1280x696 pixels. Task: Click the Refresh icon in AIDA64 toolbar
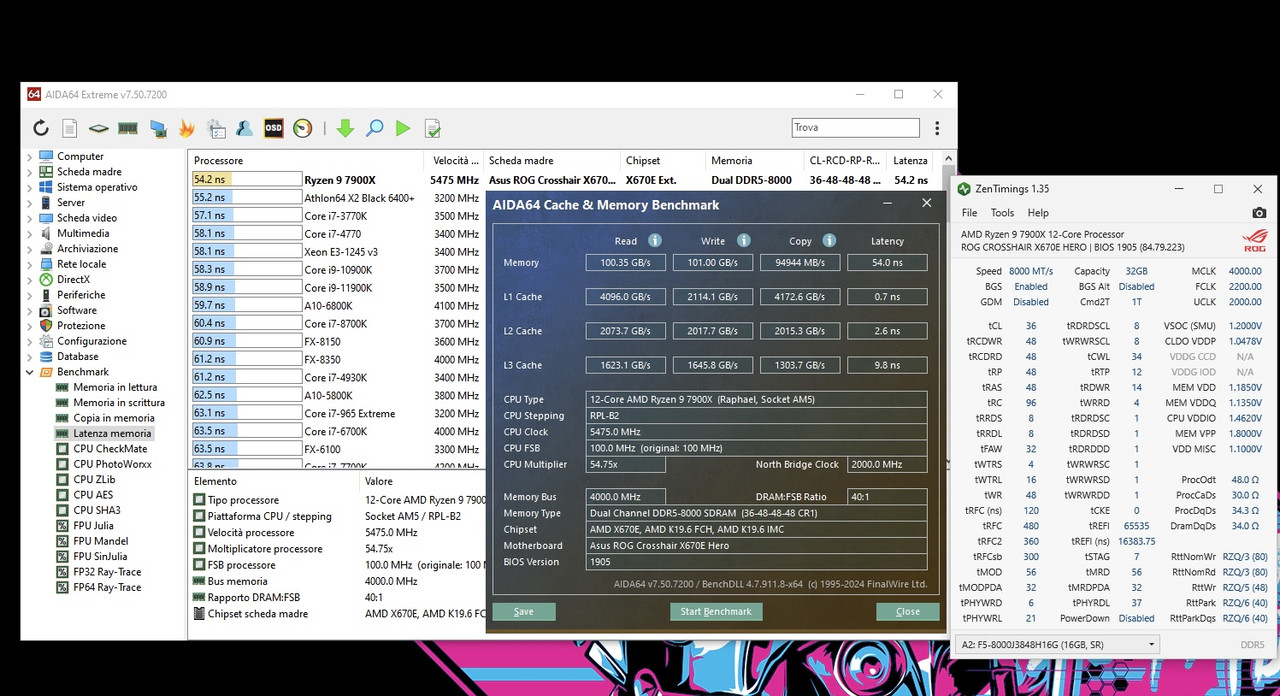[x=41, y=128]
